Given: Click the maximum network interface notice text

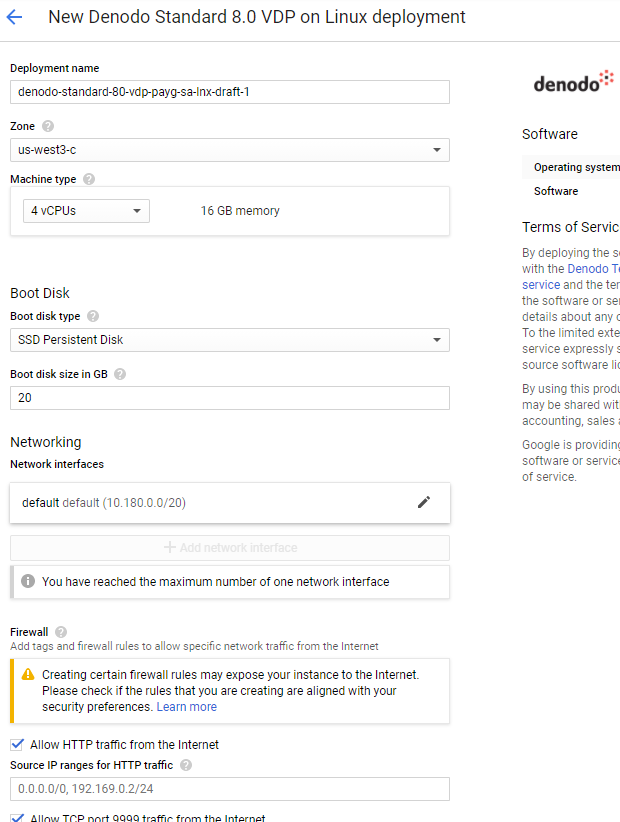Looking at the screenshot, I should coord(215,582).
